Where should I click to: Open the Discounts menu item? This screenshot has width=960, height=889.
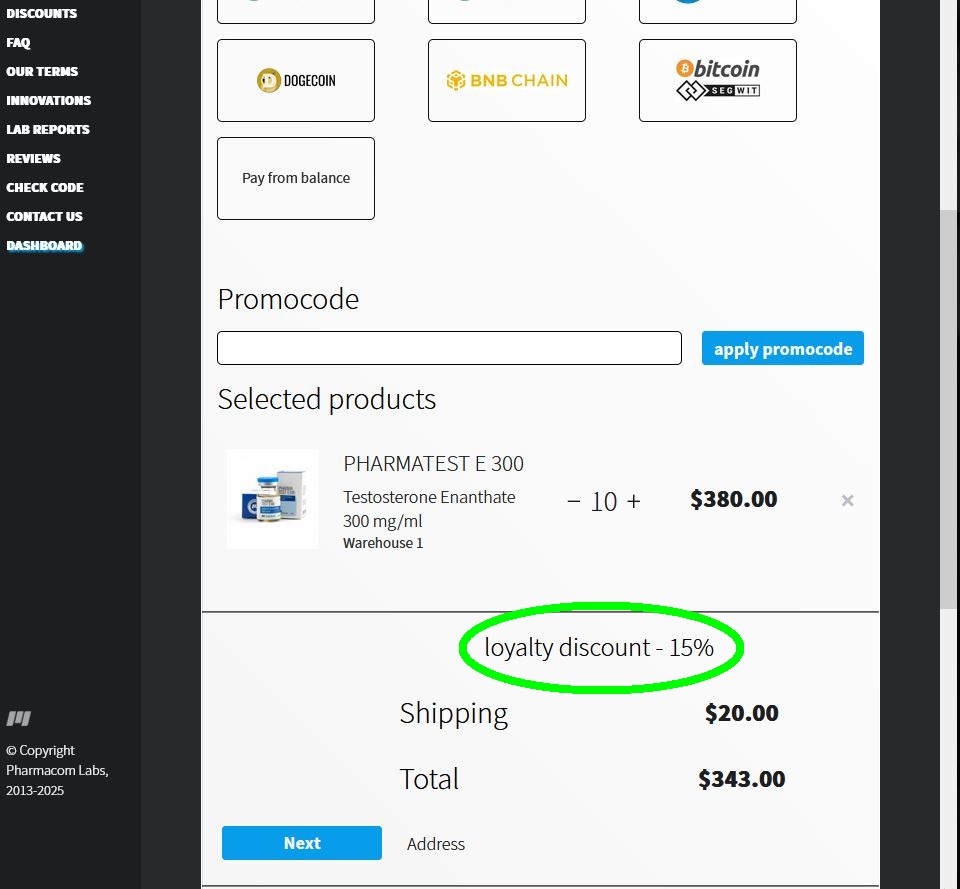click(42, 14)
